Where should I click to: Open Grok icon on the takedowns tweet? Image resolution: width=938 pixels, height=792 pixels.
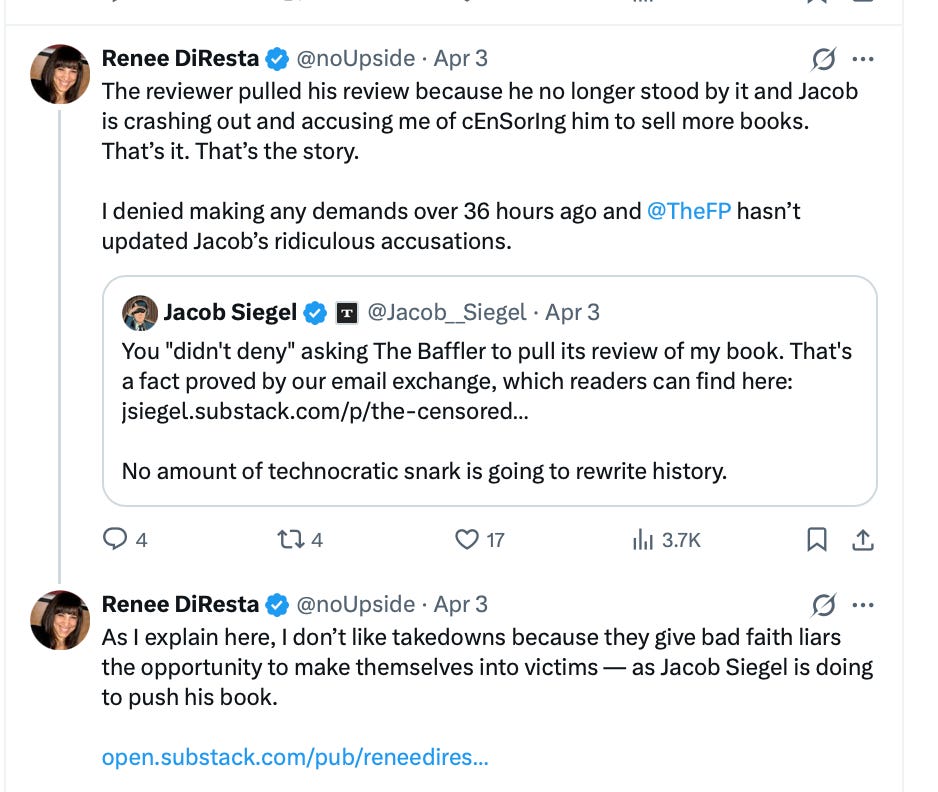coord(823,605)
